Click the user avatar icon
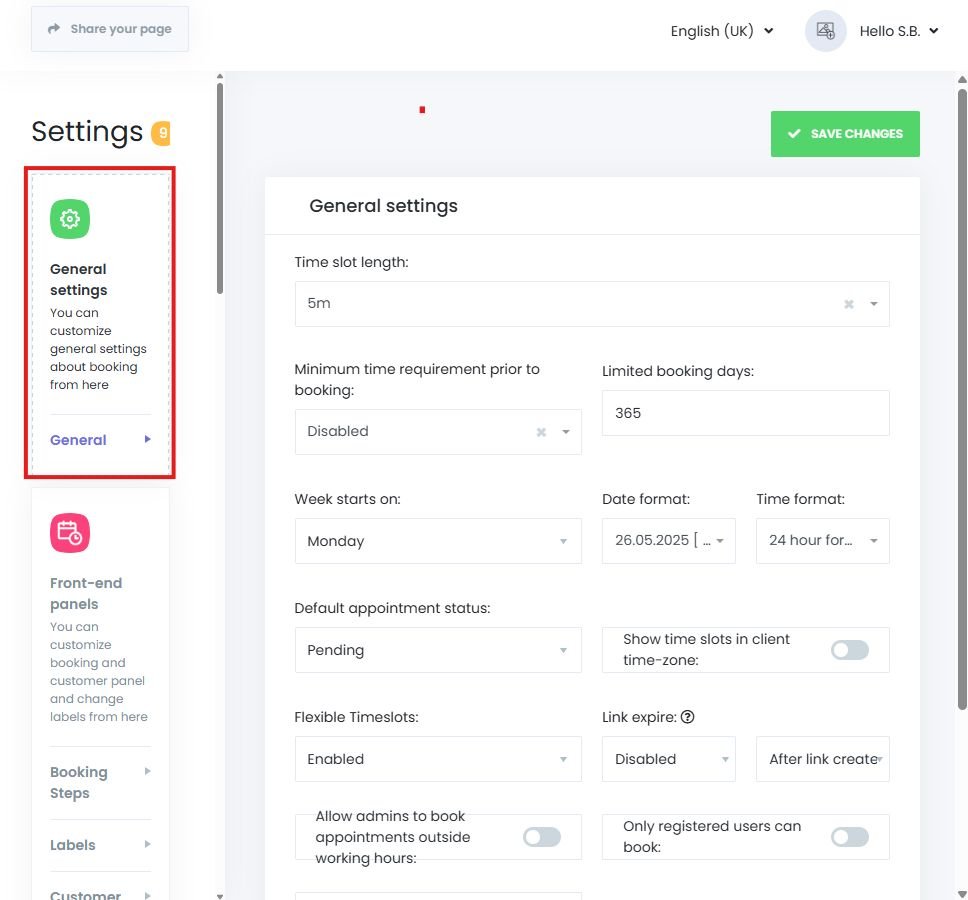This screenshot has height=900, width=968. pyautogui.click(x=825, y=31)
